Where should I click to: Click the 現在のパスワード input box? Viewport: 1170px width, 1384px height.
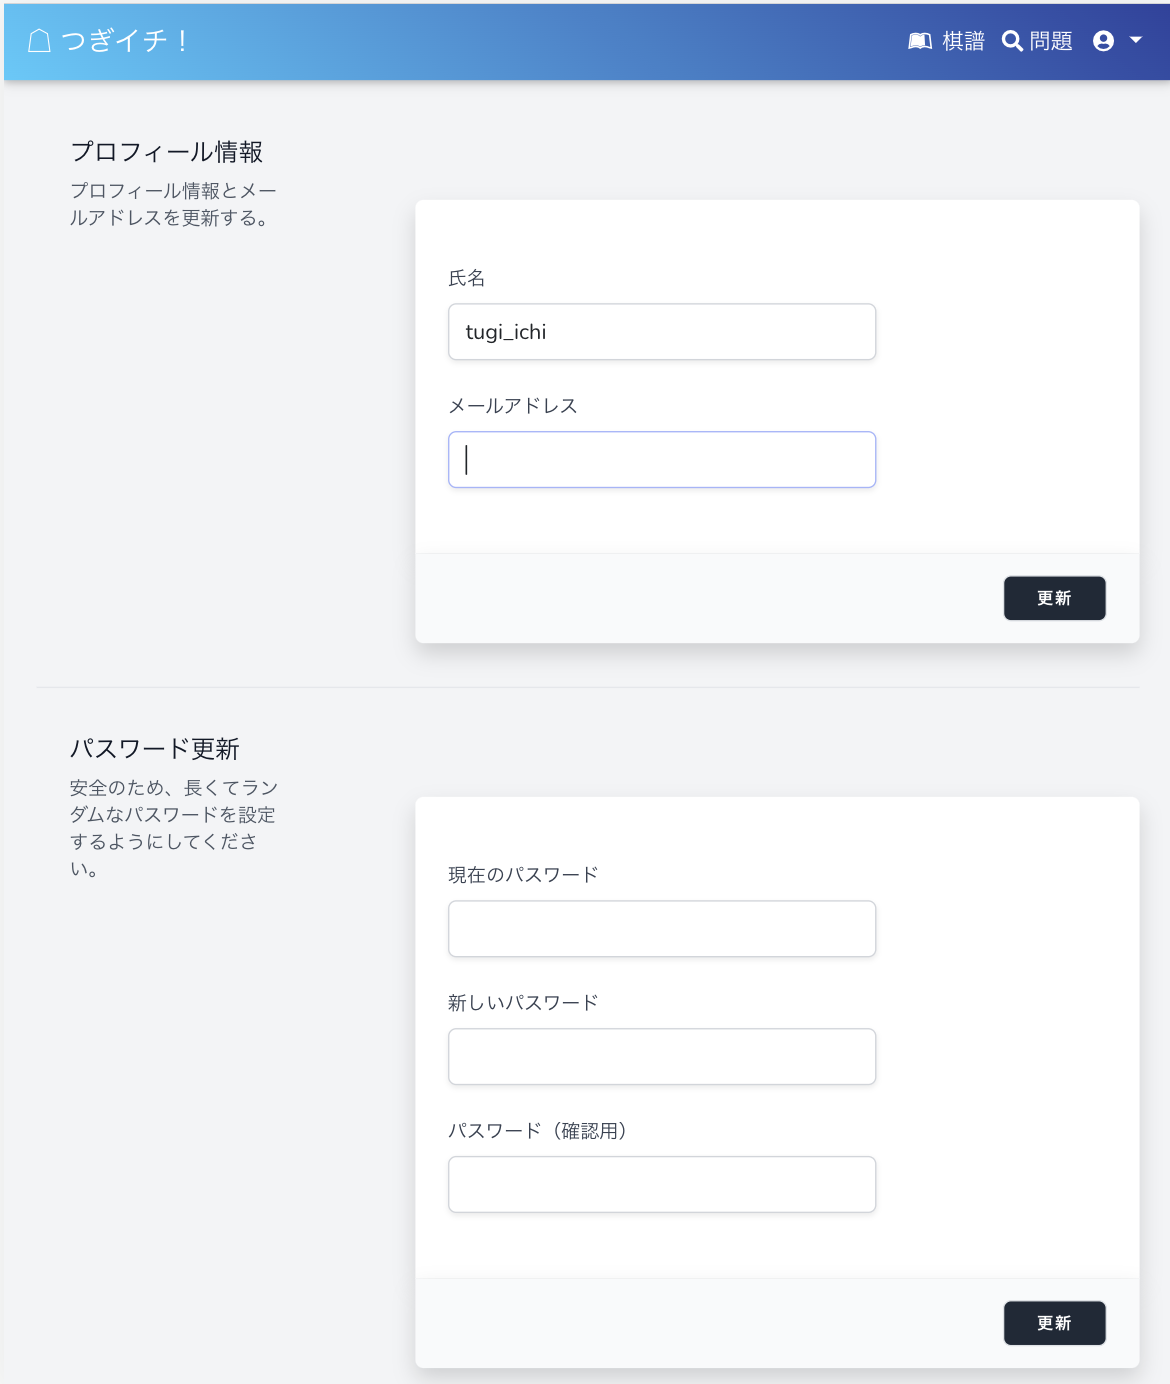pos(662,929)
